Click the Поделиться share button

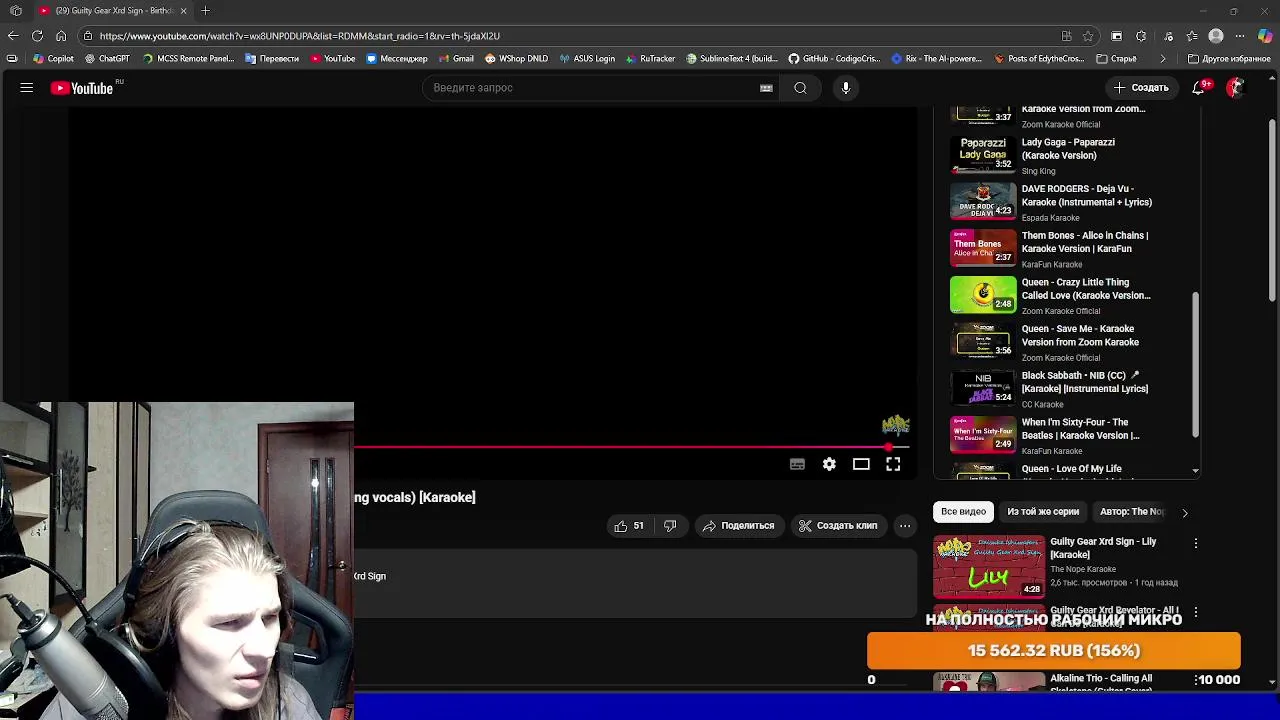(x=738, y=526)
